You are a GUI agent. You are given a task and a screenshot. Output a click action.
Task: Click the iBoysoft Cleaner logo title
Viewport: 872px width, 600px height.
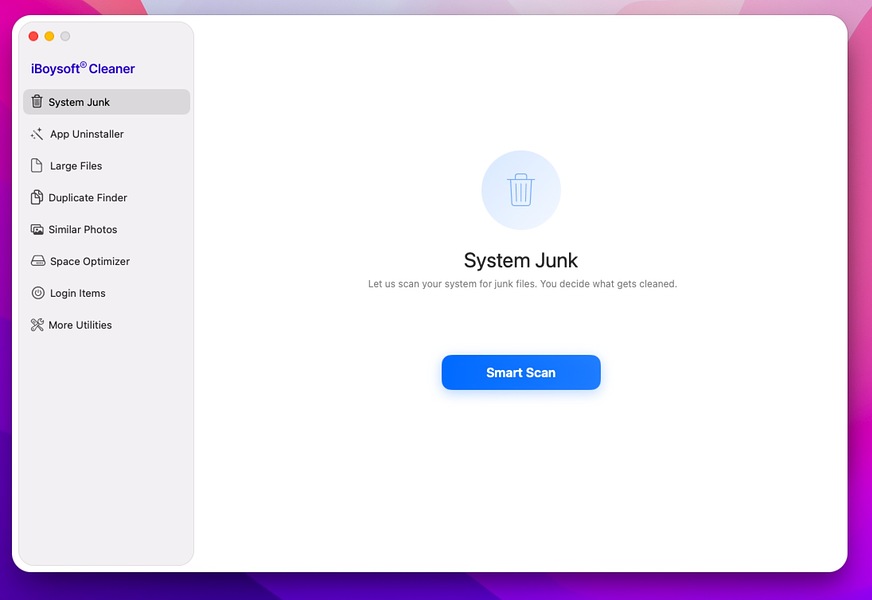click(x=83, y=68)
